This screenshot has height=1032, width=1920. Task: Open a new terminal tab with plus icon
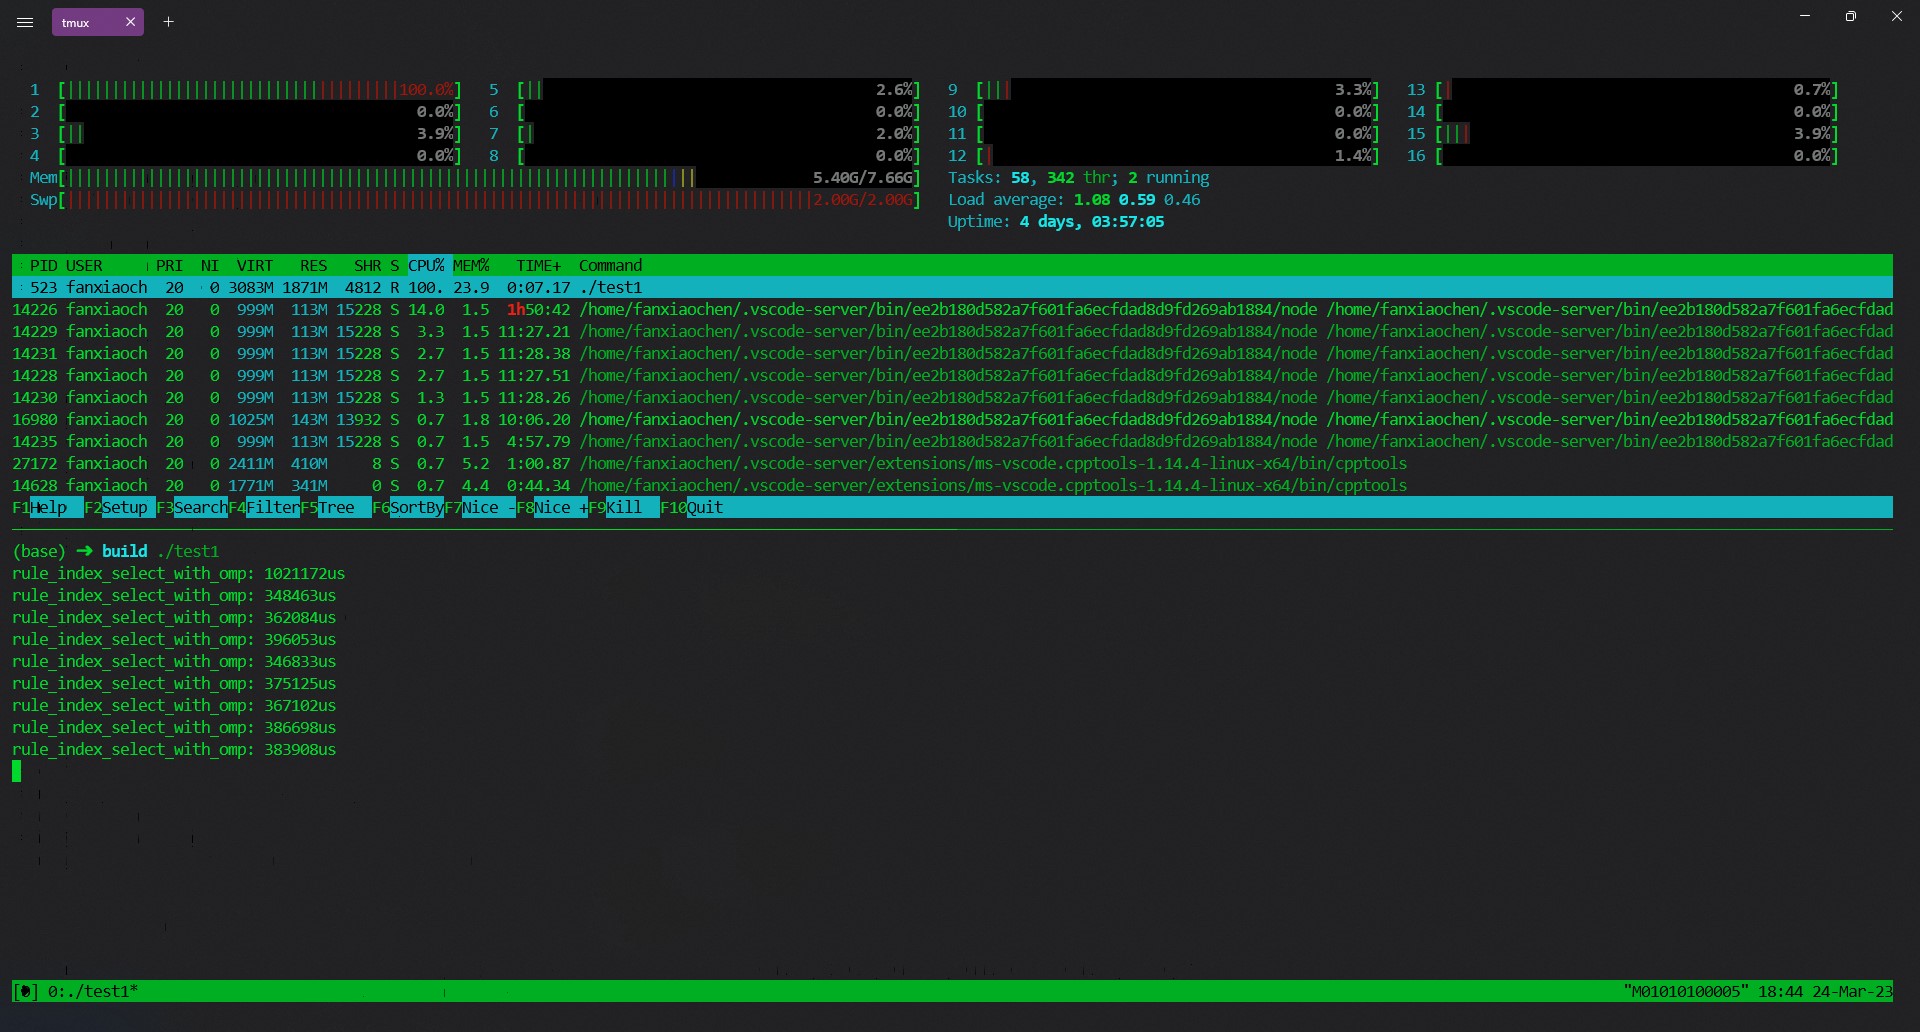(x=168, y=22)
